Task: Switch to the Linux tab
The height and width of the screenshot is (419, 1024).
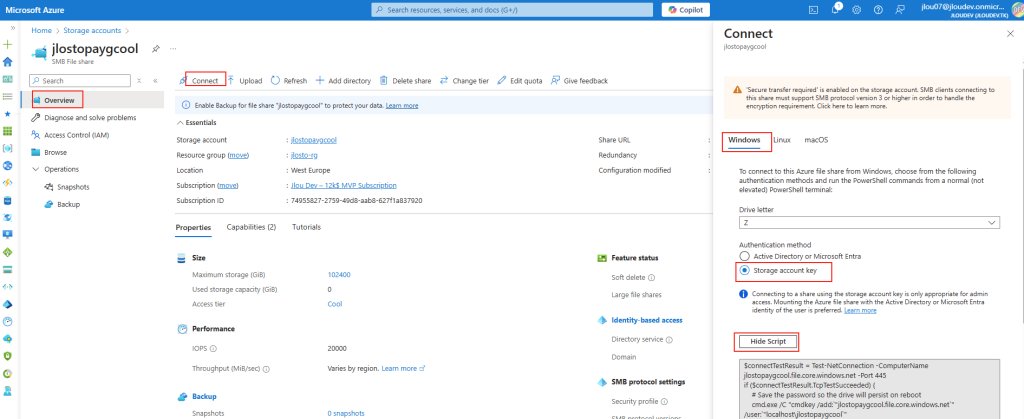Action: point(782,140)
